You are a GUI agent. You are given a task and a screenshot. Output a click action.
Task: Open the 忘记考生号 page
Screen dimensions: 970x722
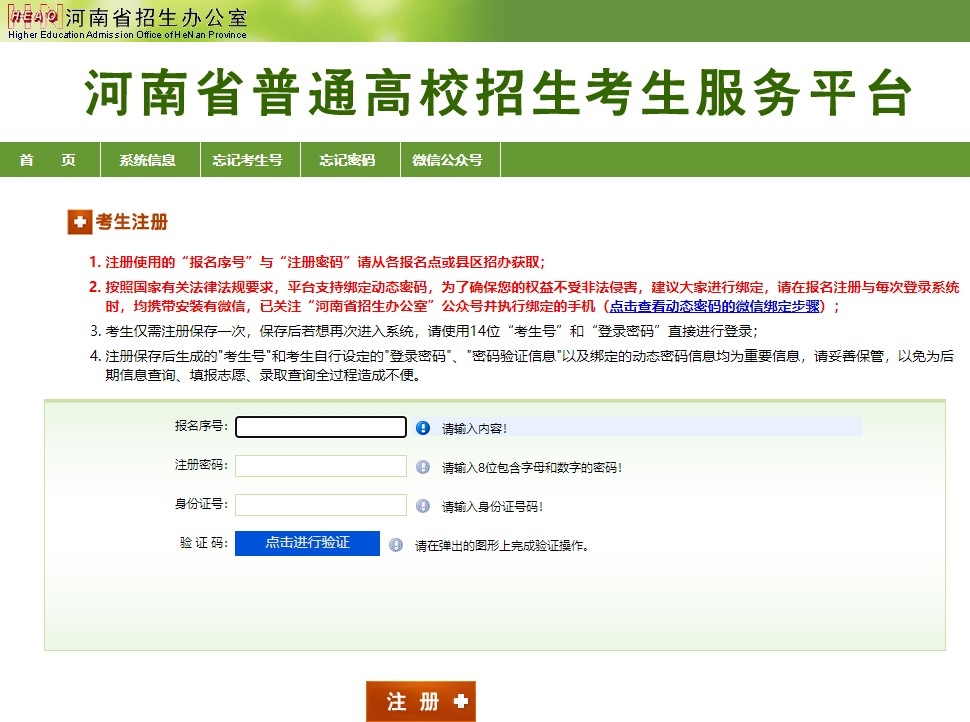point(248,160)
